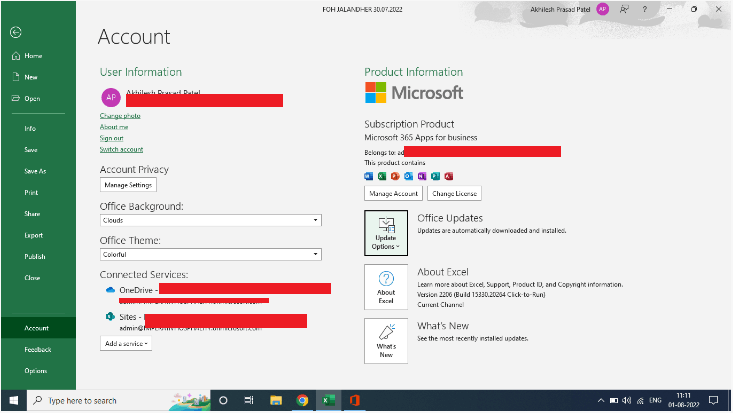The width and height of the screenshot is (733, 413).
Task: Expand the Add a service dropdown
Action: 126,343
